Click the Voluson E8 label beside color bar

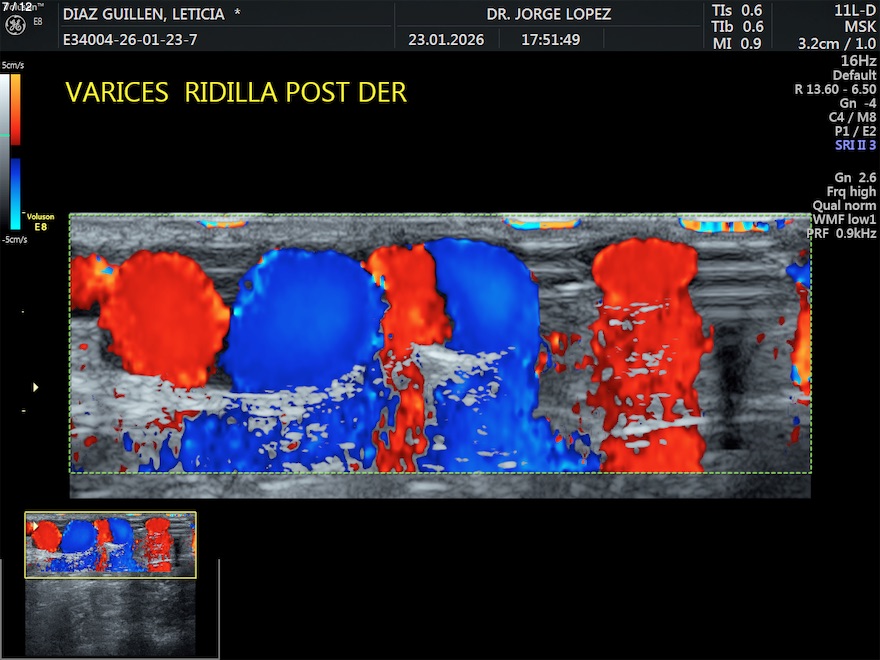[40, 221]
